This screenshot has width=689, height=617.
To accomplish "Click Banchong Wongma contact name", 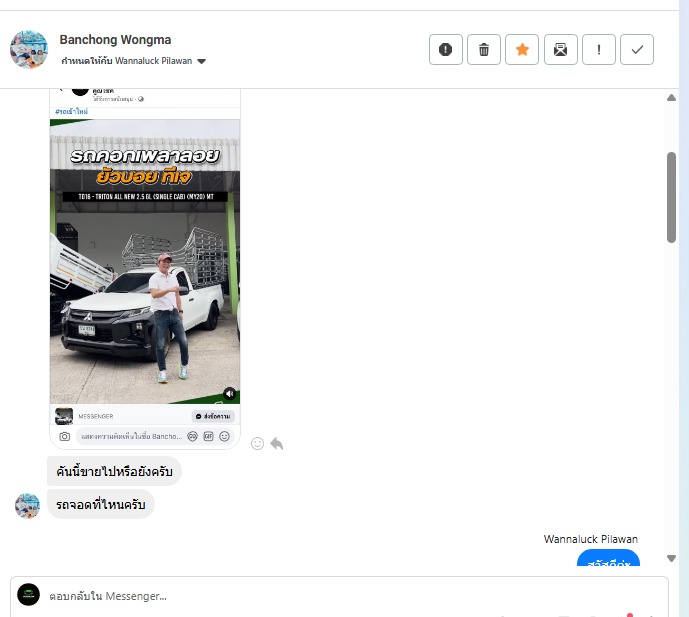I will 115,40.
